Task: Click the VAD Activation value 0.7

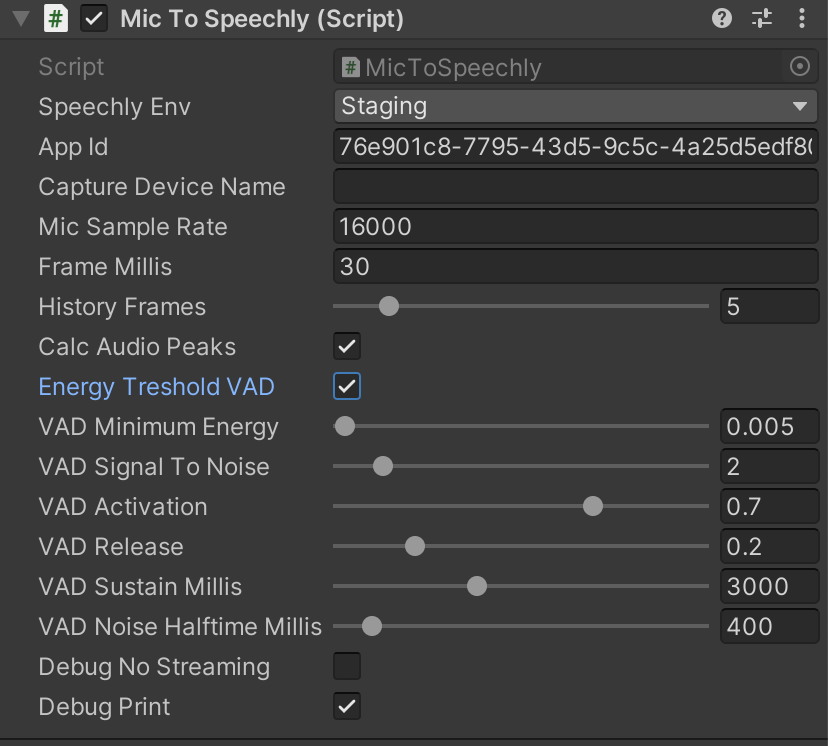Action: click(x=769, y=506)
